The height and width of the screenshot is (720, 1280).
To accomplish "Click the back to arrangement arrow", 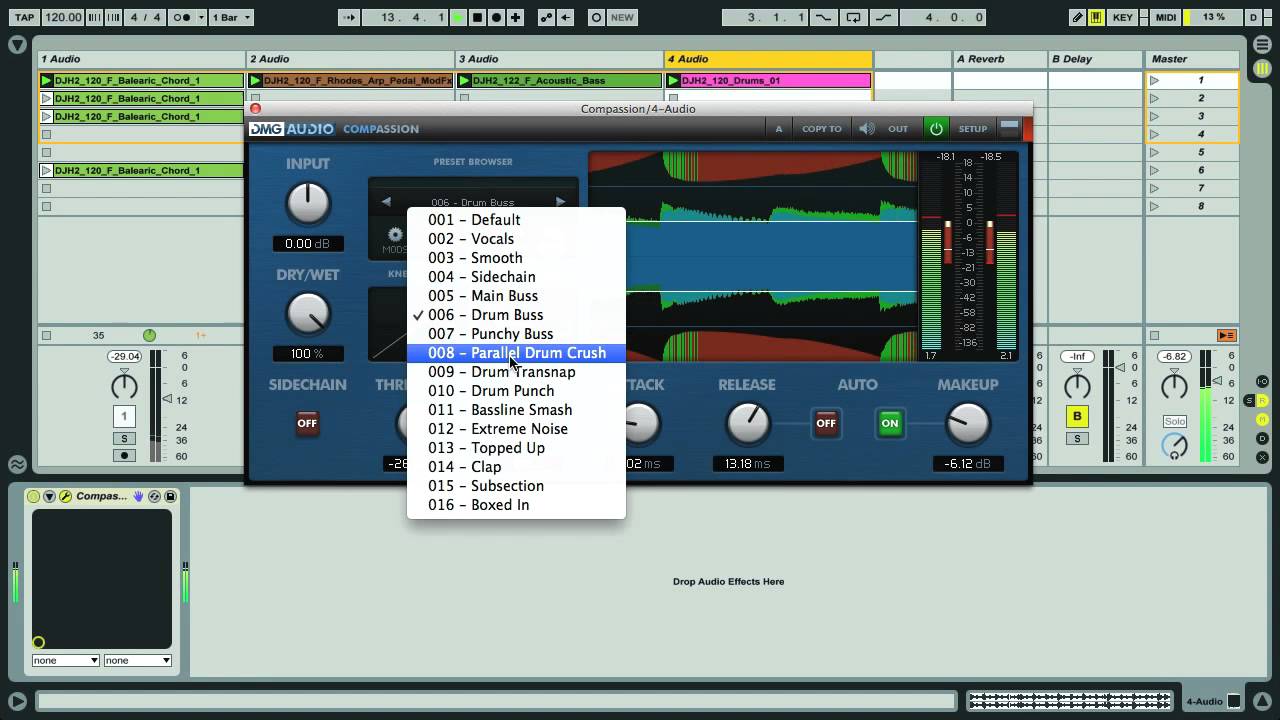I will pos(566,17).
